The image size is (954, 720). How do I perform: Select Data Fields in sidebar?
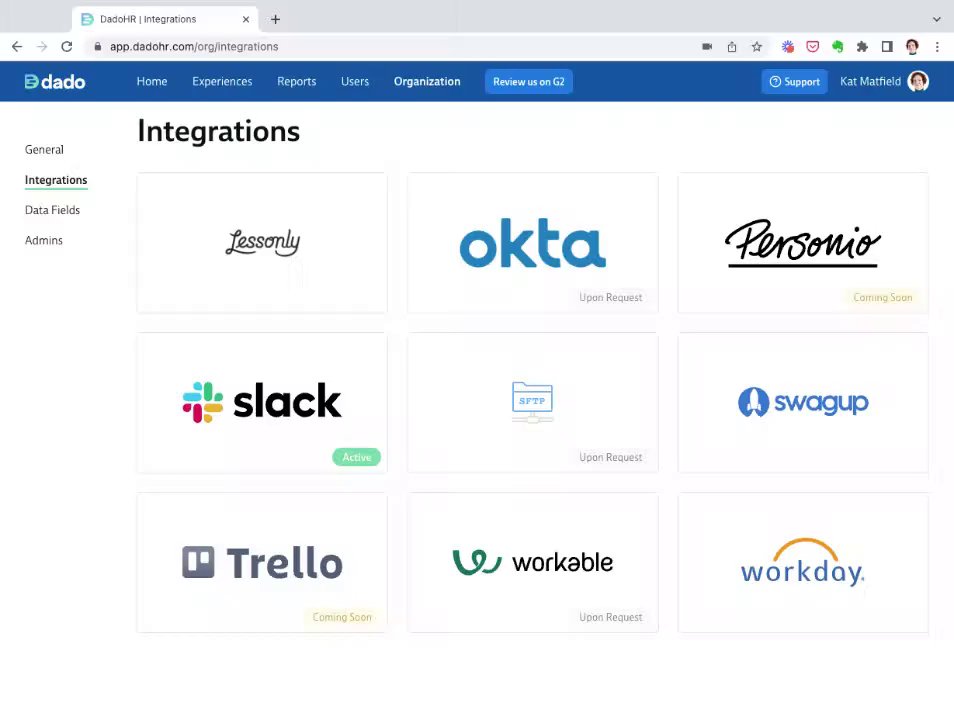coord(52,210)
